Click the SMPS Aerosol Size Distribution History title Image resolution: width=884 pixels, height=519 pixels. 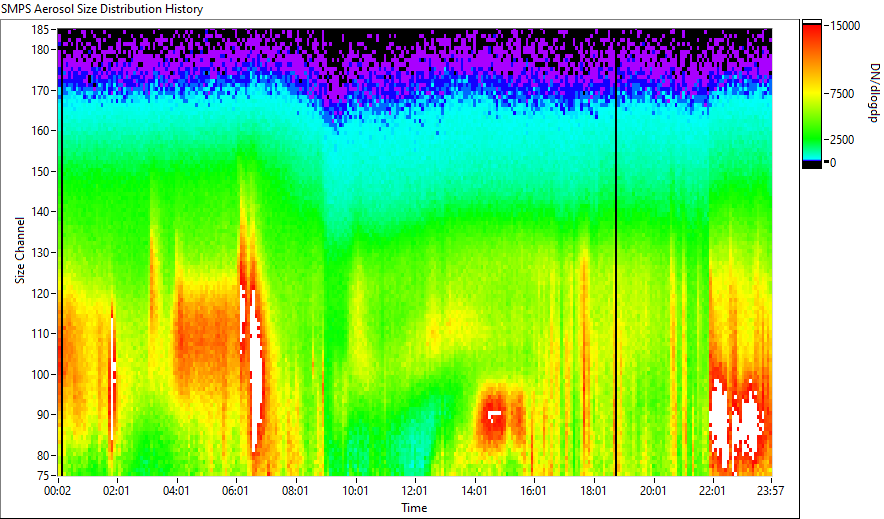click(102, 9)
